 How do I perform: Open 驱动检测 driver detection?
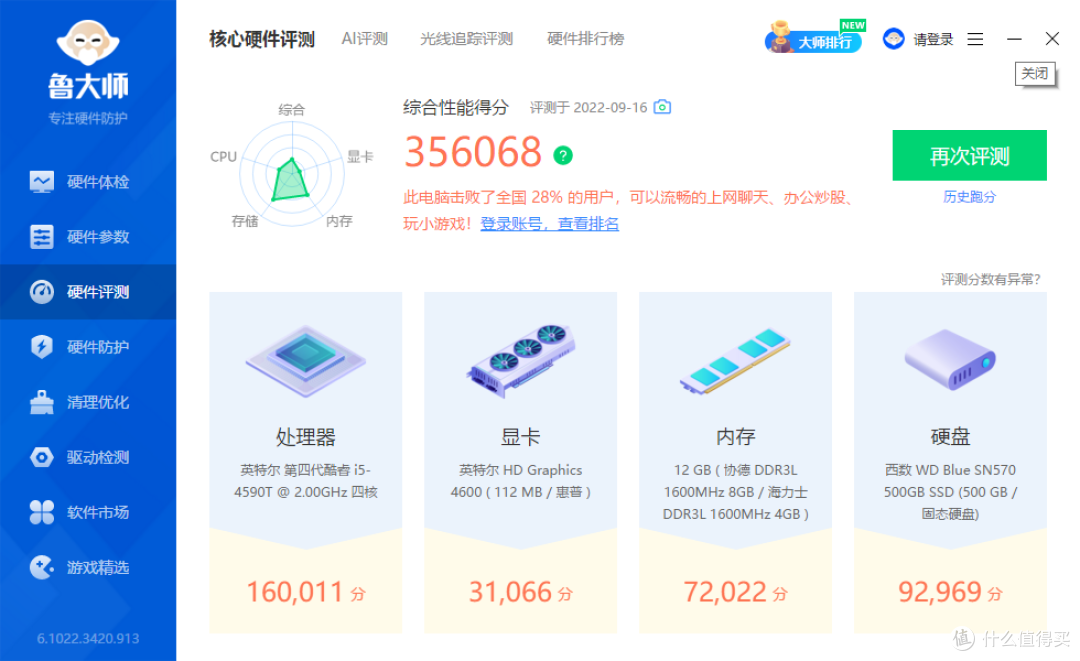point(88,457)
